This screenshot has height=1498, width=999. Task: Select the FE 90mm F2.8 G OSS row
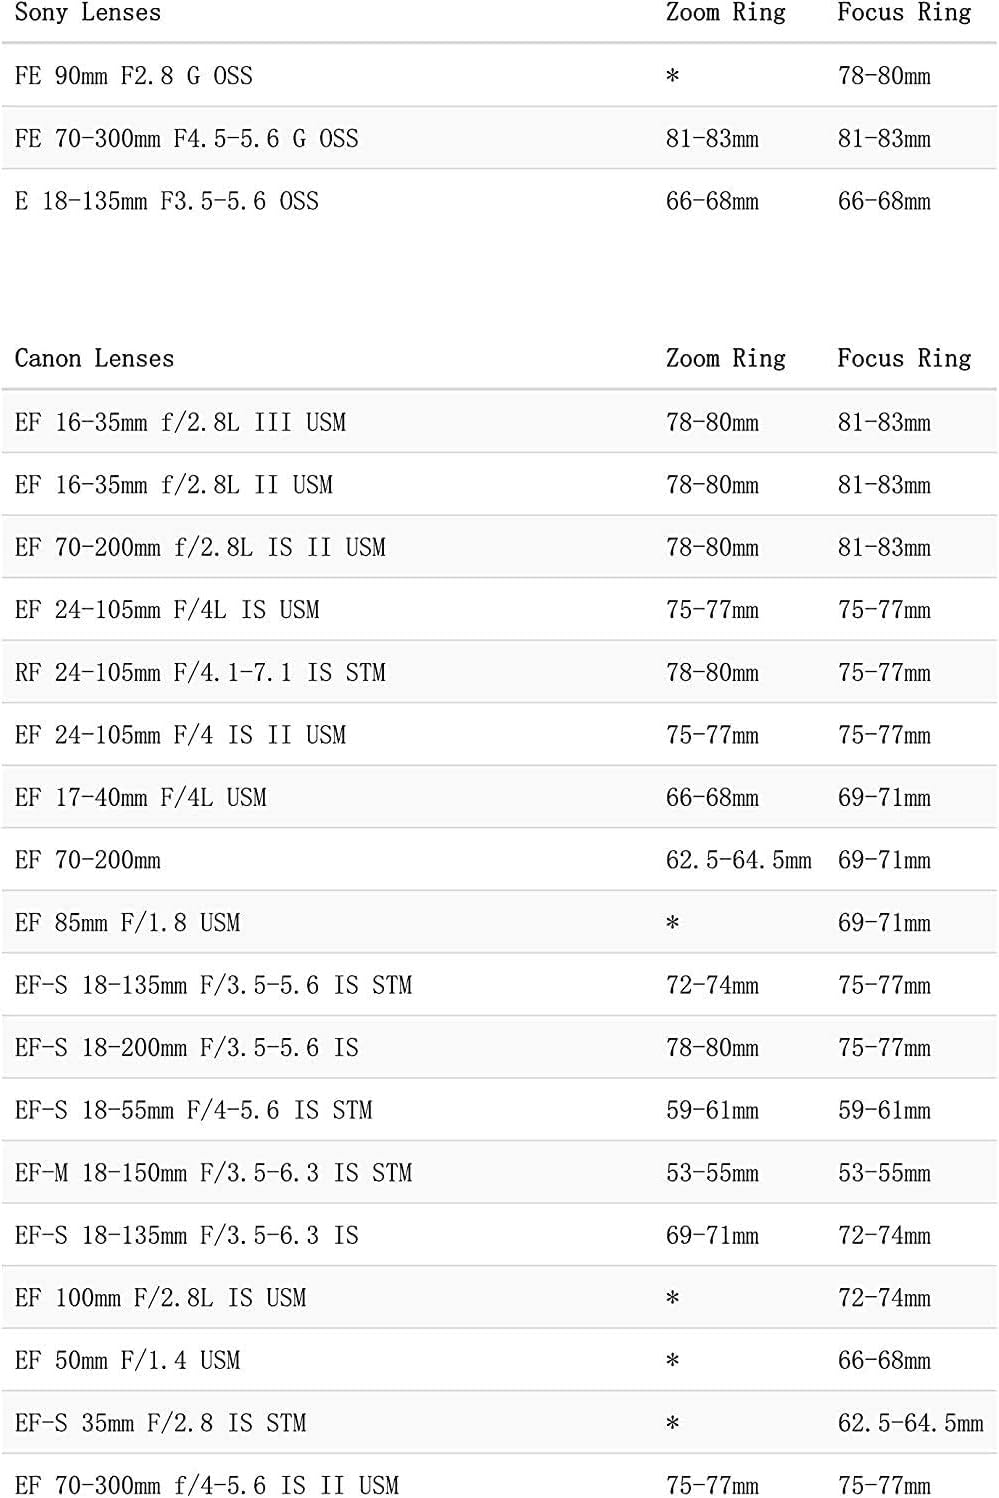134,76
